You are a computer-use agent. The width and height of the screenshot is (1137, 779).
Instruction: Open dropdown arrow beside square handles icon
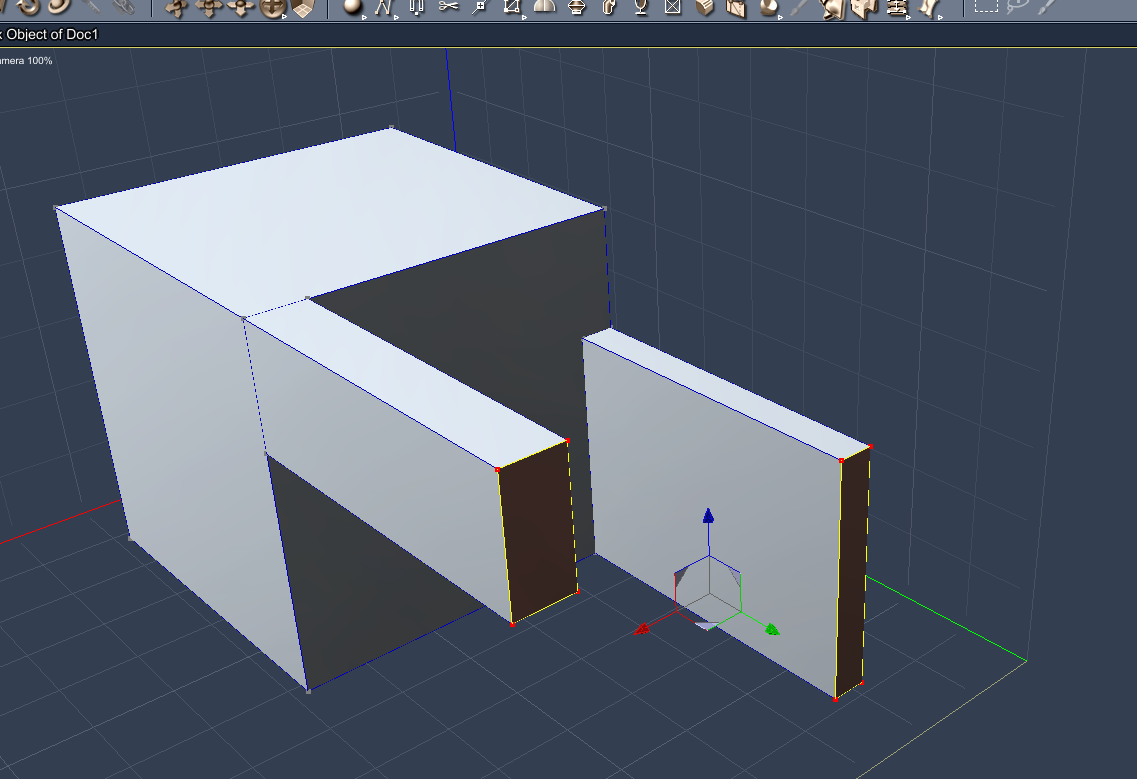[522, 17]
